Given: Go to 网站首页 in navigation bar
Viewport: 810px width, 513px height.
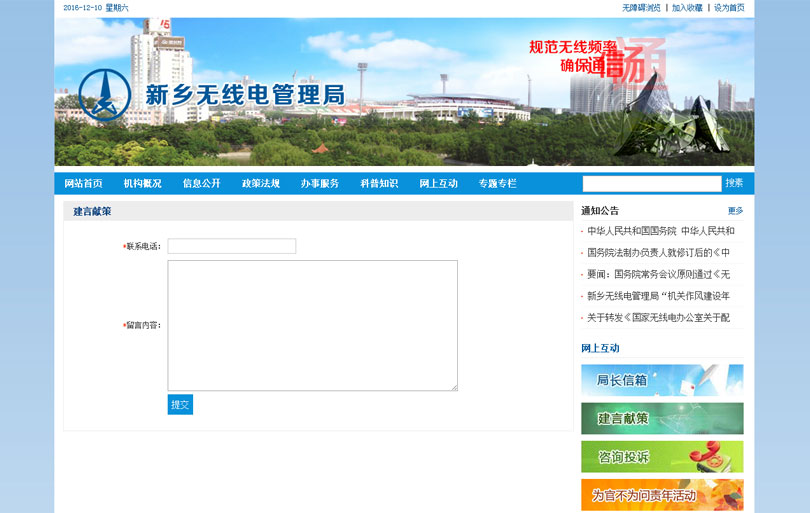Looking at the screenshot, I should click(83, 184).
